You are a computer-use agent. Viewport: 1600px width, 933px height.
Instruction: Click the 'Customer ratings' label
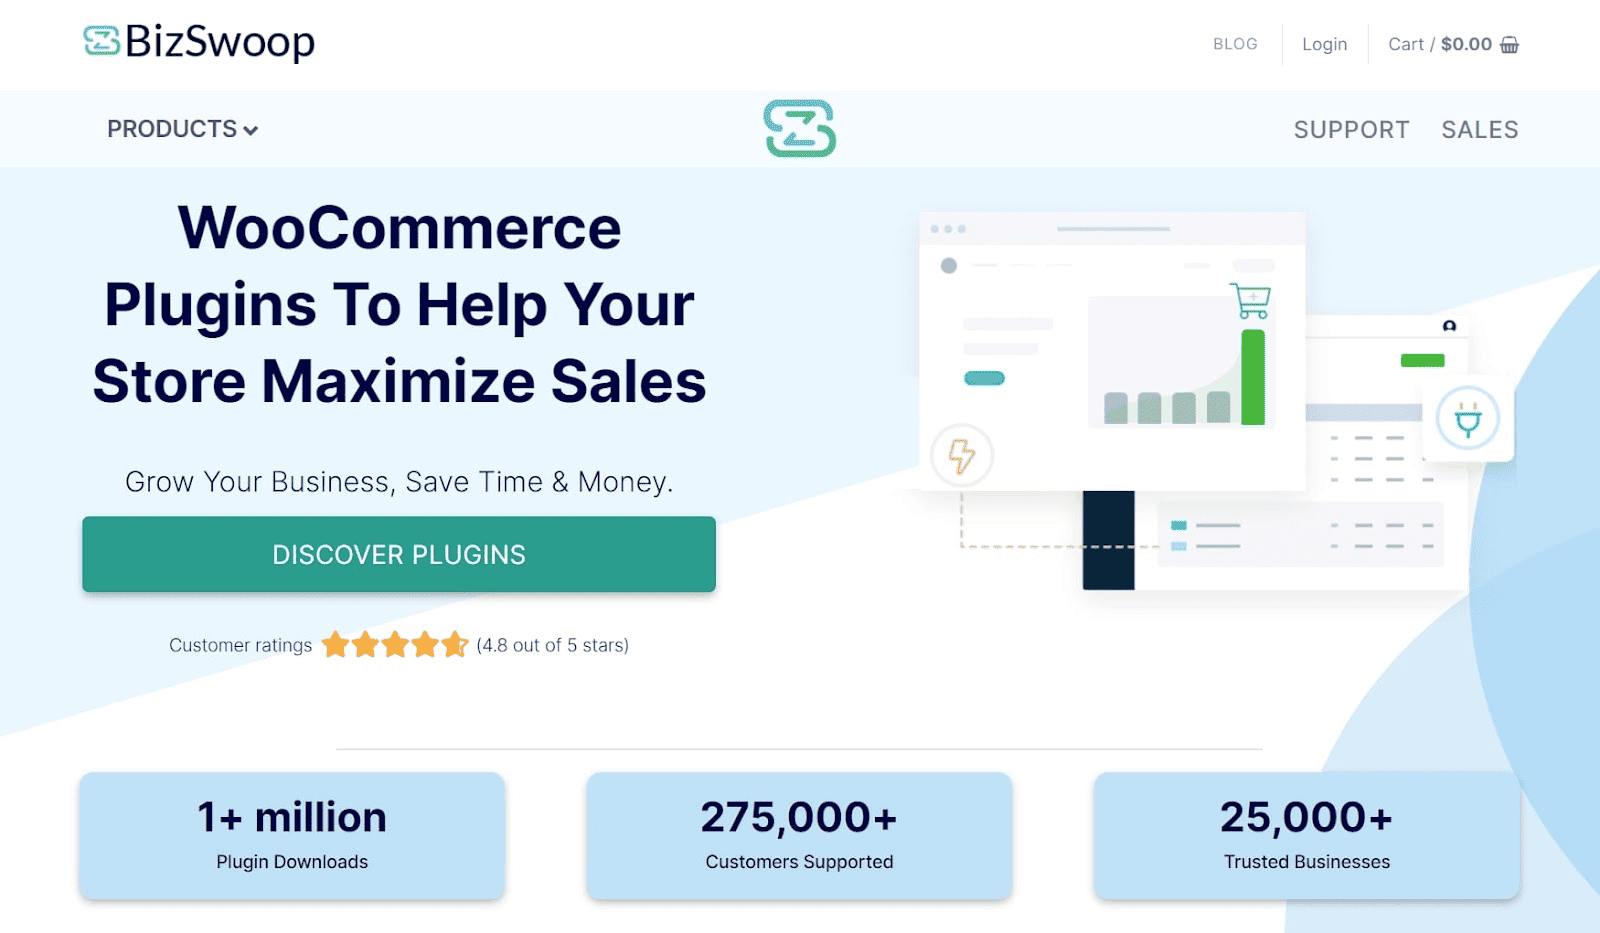240,645
